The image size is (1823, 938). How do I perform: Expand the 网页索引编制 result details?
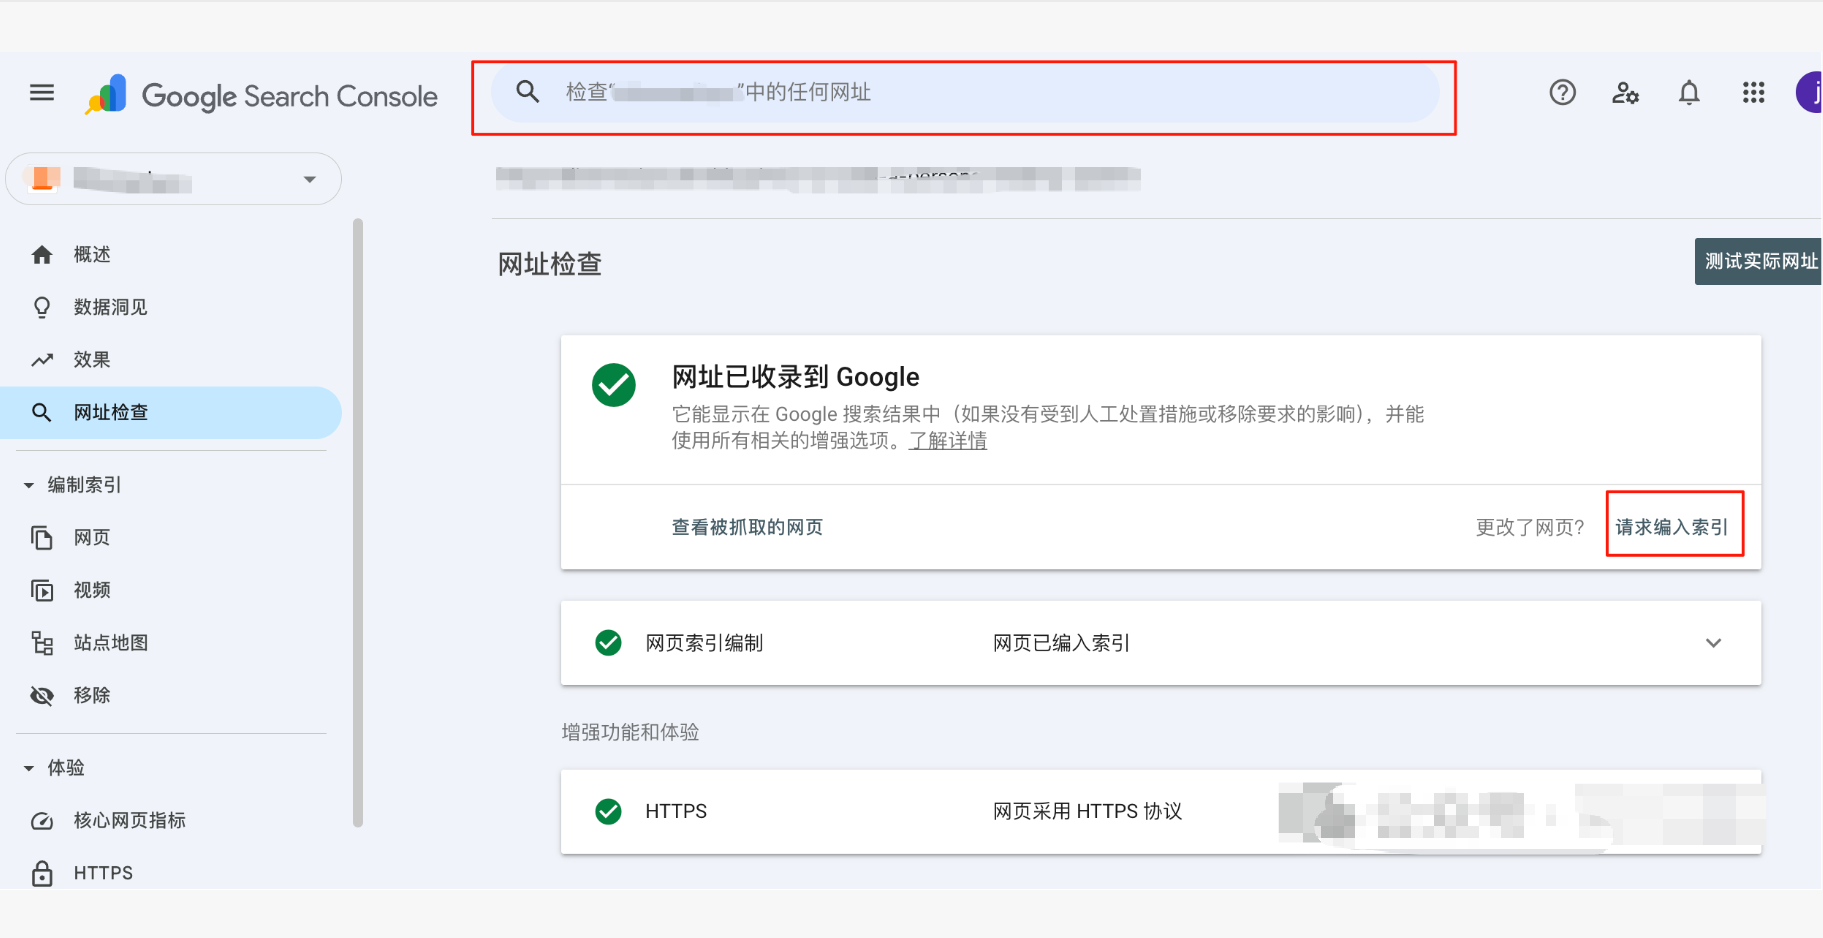1714,643
